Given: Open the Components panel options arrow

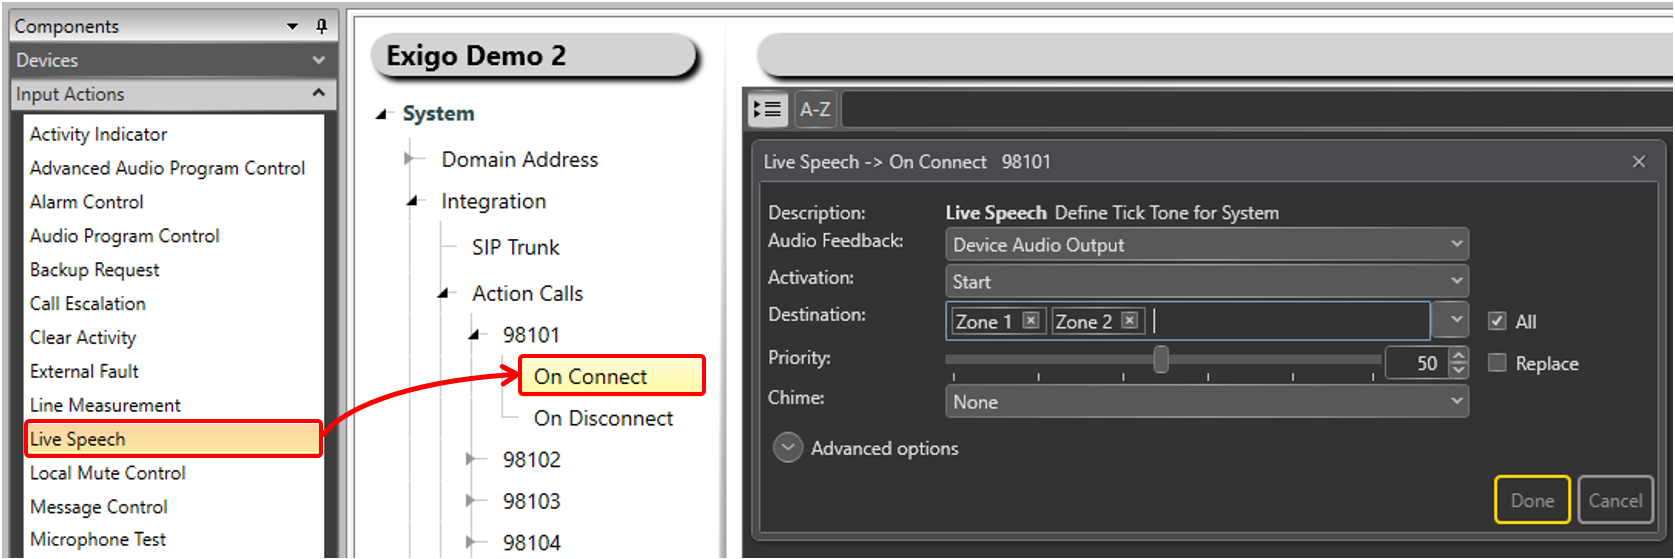Looking at the screenshot, I should [293, 26].
